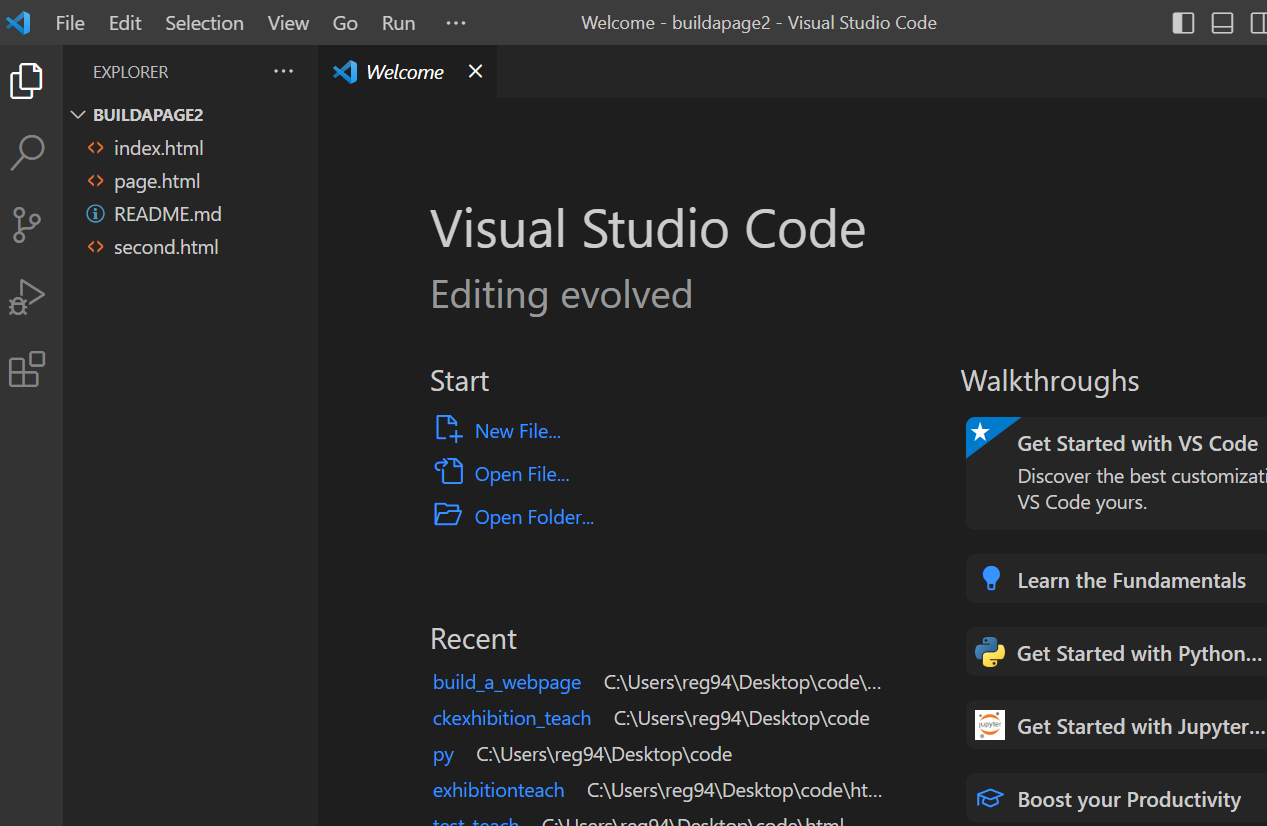Open recent folder exhibitionteach

(x=498, y=790)
